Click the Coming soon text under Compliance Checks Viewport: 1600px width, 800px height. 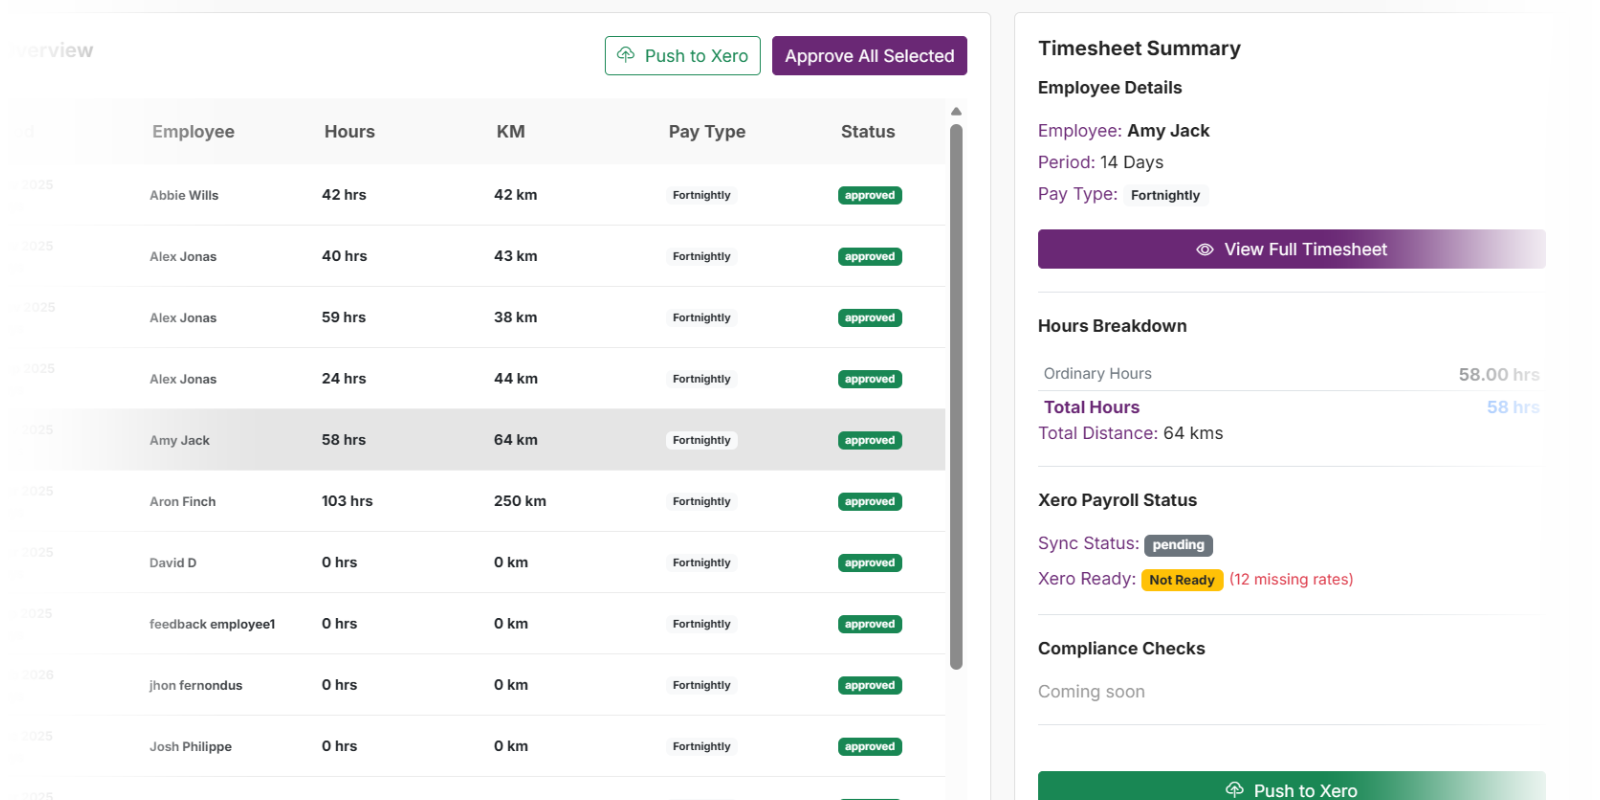point(1091,692)
